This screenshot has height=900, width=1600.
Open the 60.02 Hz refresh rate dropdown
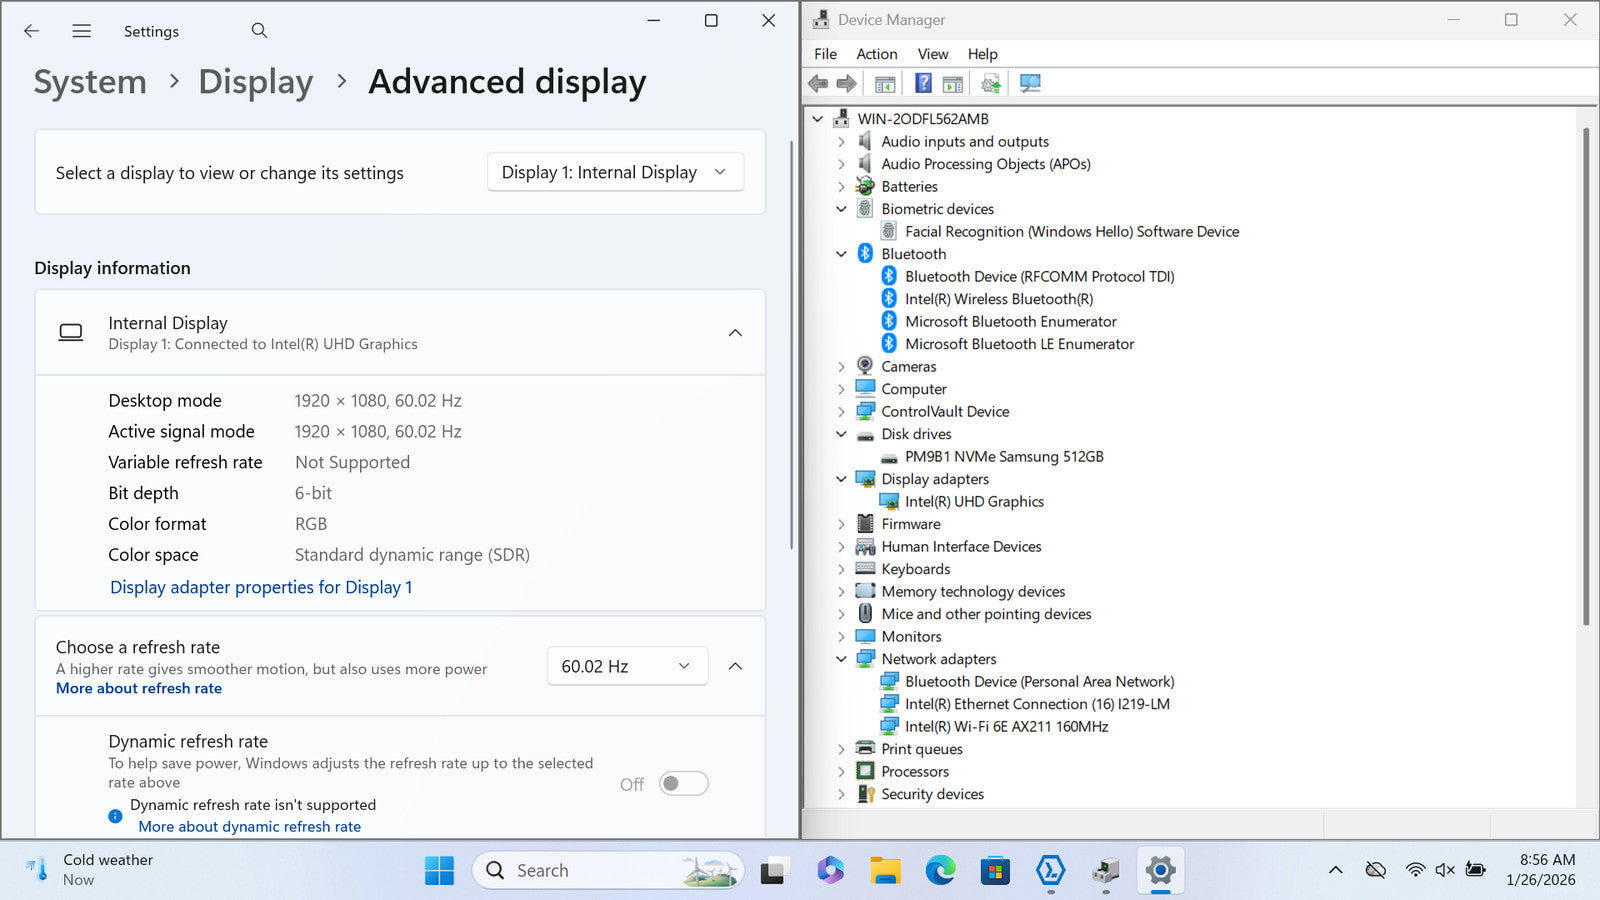click(627, 666)
